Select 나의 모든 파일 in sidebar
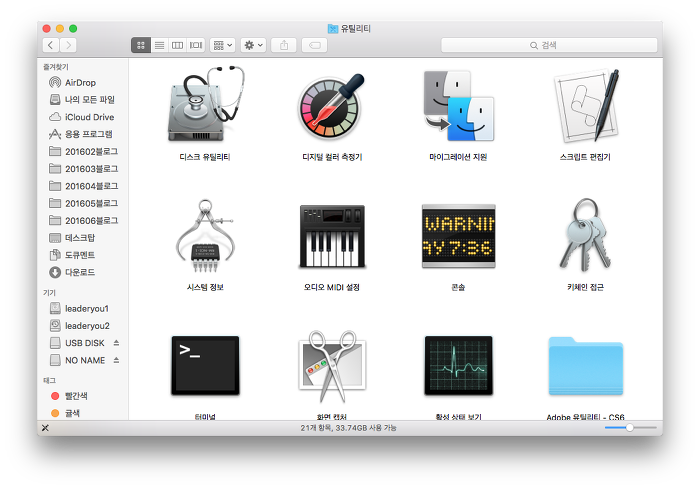Viewport: 700px width, 489px height. pos(80,100)
